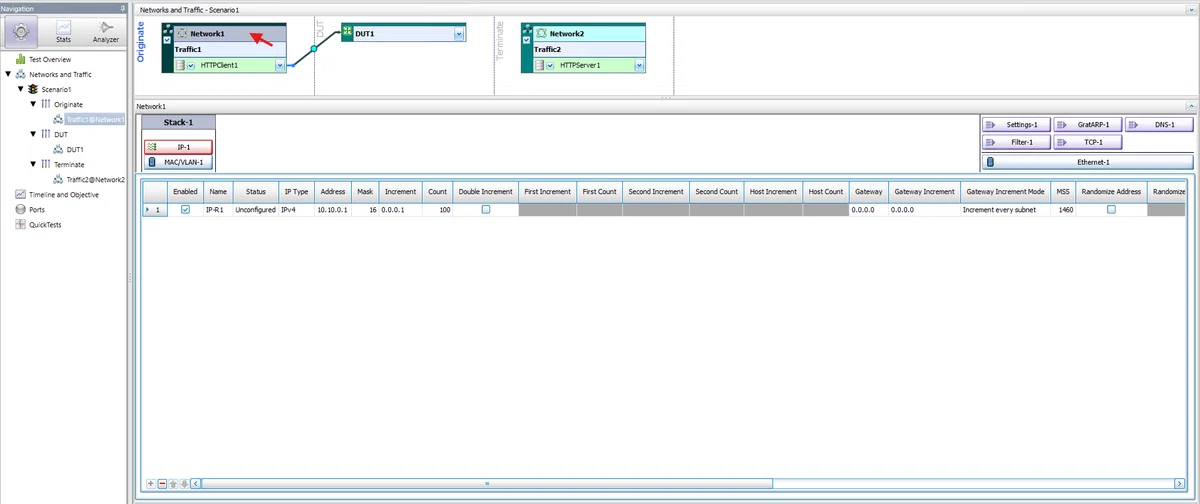The width and height of the screenshot is (1200, 504).
Task: Toggle the HTTPServer1 enable checkbox
Action: [550, 65]
